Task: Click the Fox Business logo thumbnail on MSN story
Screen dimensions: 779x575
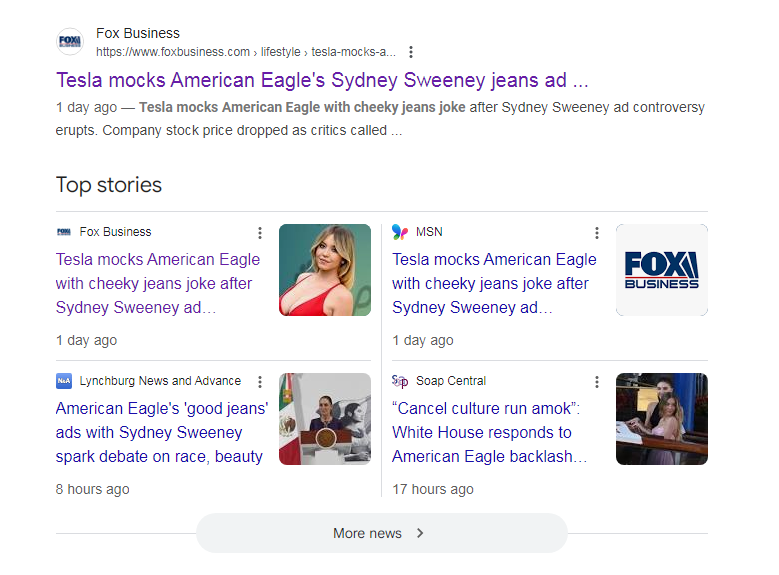Action: coord(662,270)
